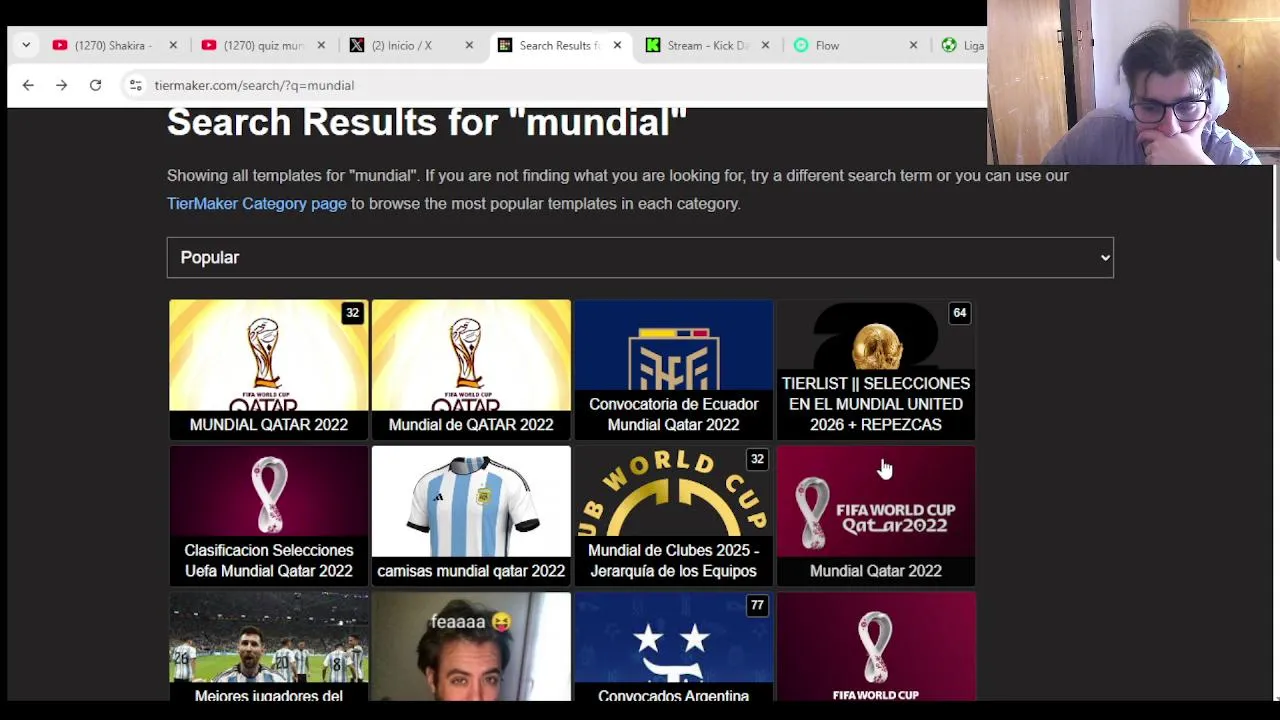Open the Mejores jugadores del template
This screenshot has height=720, width=1280.
pyautogui.click(x=269, y=647)
